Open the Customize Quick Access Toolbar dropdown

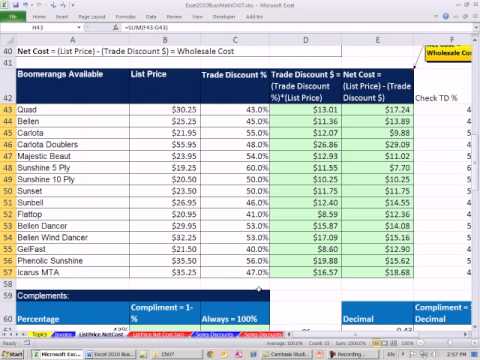(73, 5)
